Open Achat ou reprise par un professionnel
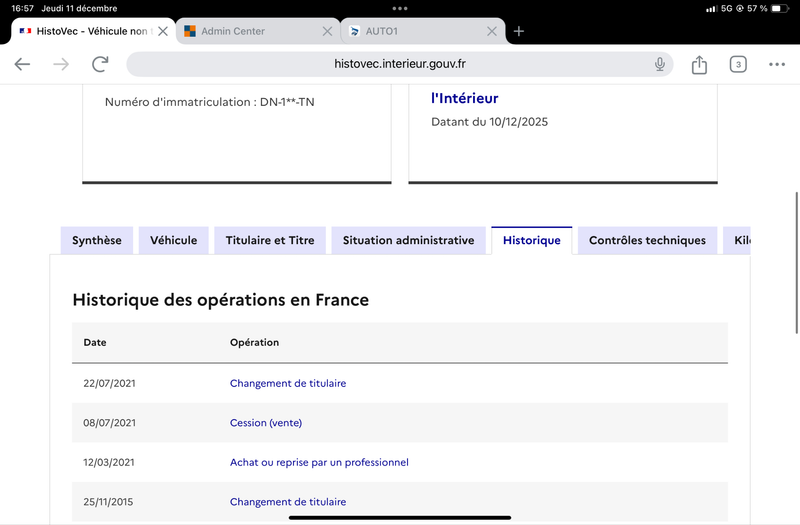The width and height of the screenshot is (800, 525). (319, 462)
